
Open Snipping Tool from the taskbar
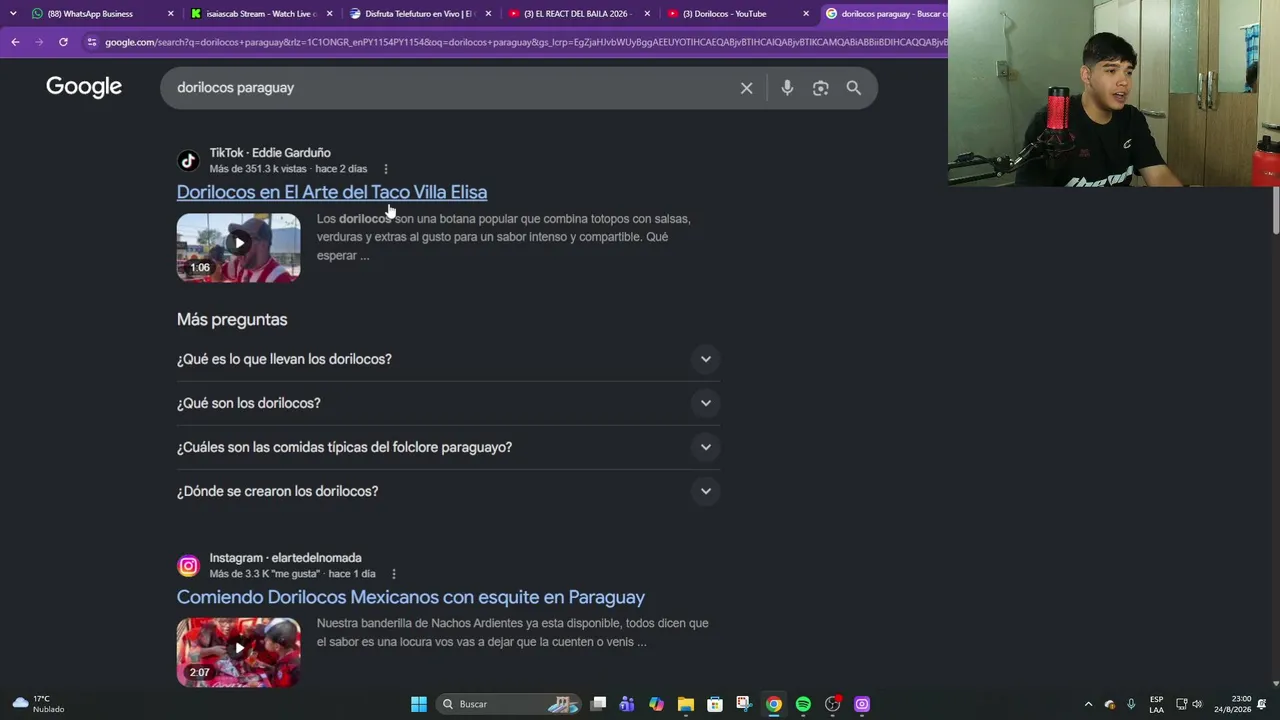pyautogui.click(x=744, y=704)
